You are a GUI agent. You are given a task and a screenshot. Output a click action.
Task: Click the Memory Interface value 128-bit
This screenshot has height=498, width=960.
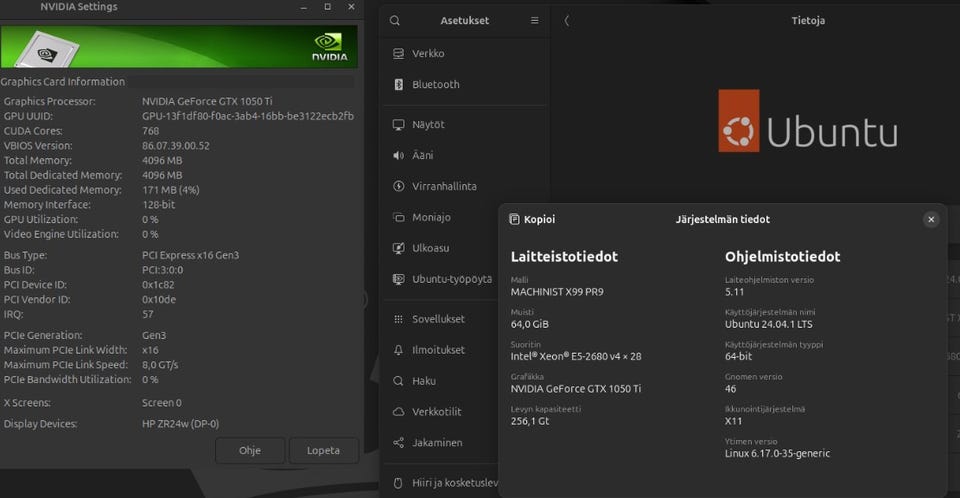(159, 205)
